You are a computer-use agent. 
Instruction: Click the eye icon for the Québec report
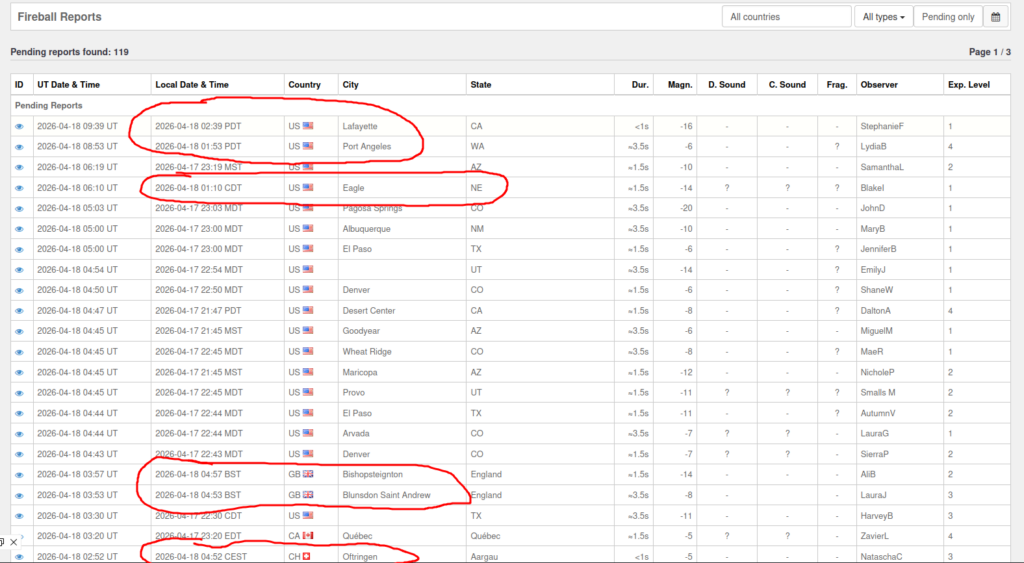(x=19, y=536)
